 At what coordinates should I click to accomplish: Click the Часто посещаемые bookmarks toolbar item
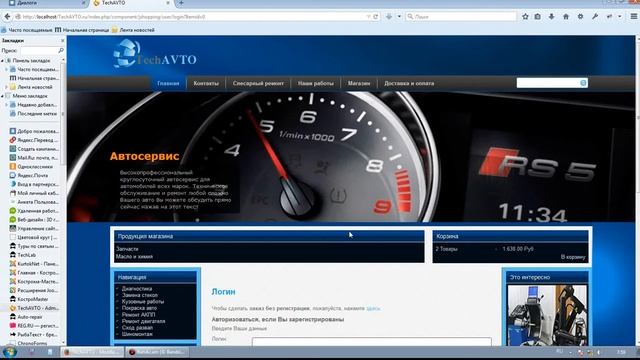click(27, 30)
